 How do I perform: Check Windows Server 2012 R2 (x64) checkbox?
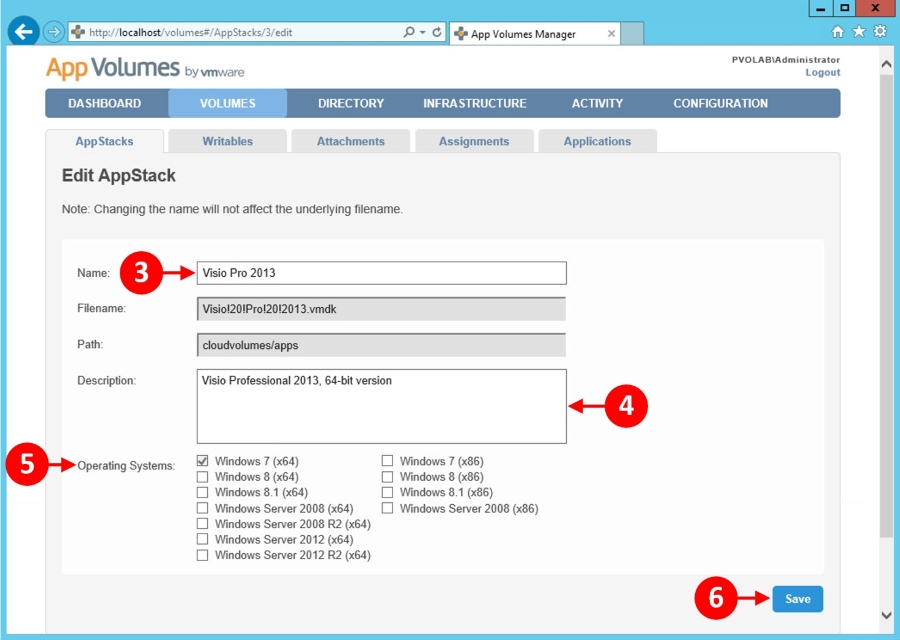point(202,555)
